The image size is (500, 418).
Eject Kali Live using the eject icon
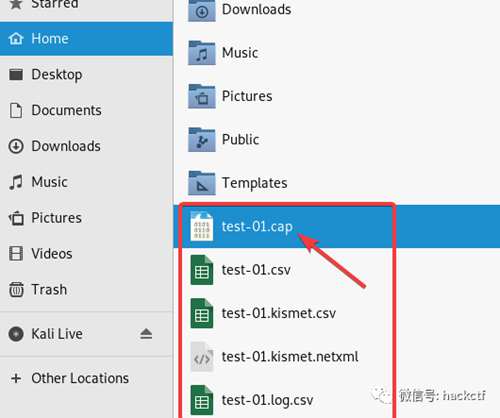pos(146,334)
